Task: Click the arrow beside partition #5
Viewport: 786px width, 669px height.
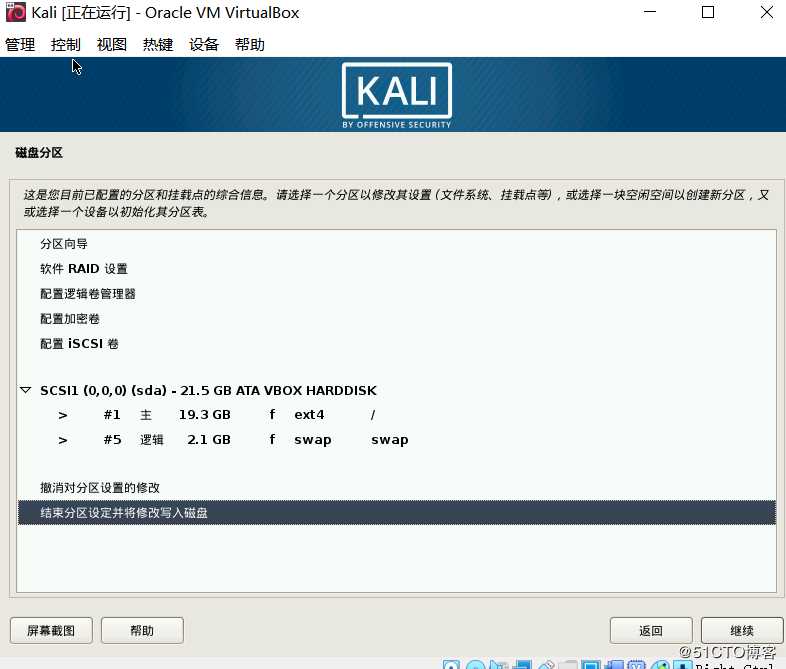Action: click(63, 440)
